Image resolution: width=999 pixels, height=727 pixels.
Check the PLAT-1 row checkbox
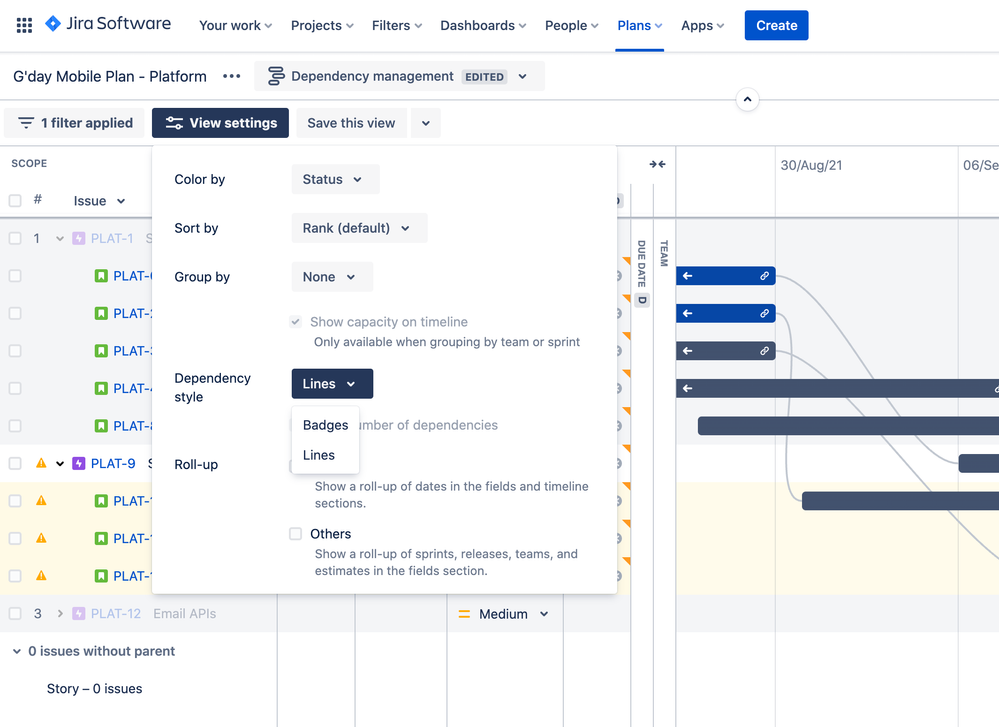[x=15, y=238]
